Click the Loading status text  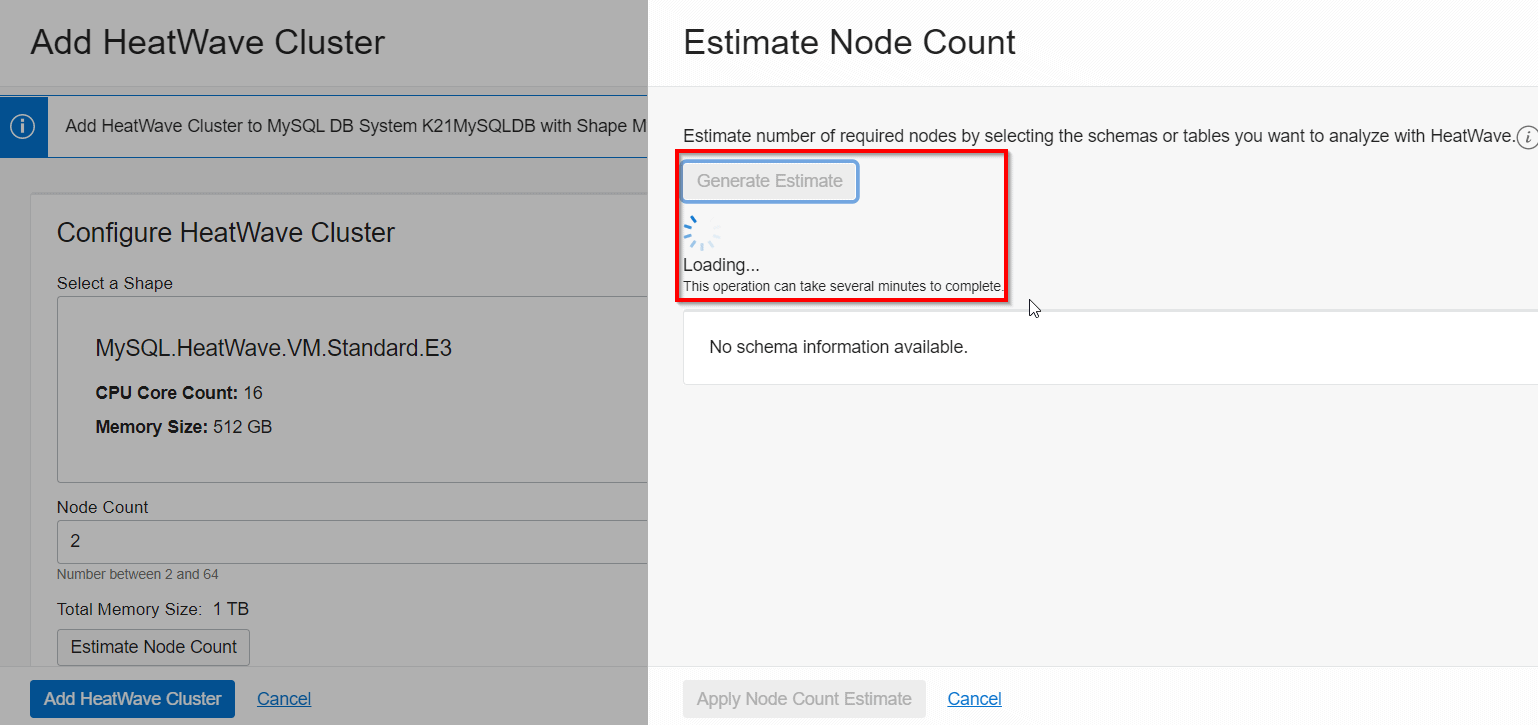click(x=721, y=264)
